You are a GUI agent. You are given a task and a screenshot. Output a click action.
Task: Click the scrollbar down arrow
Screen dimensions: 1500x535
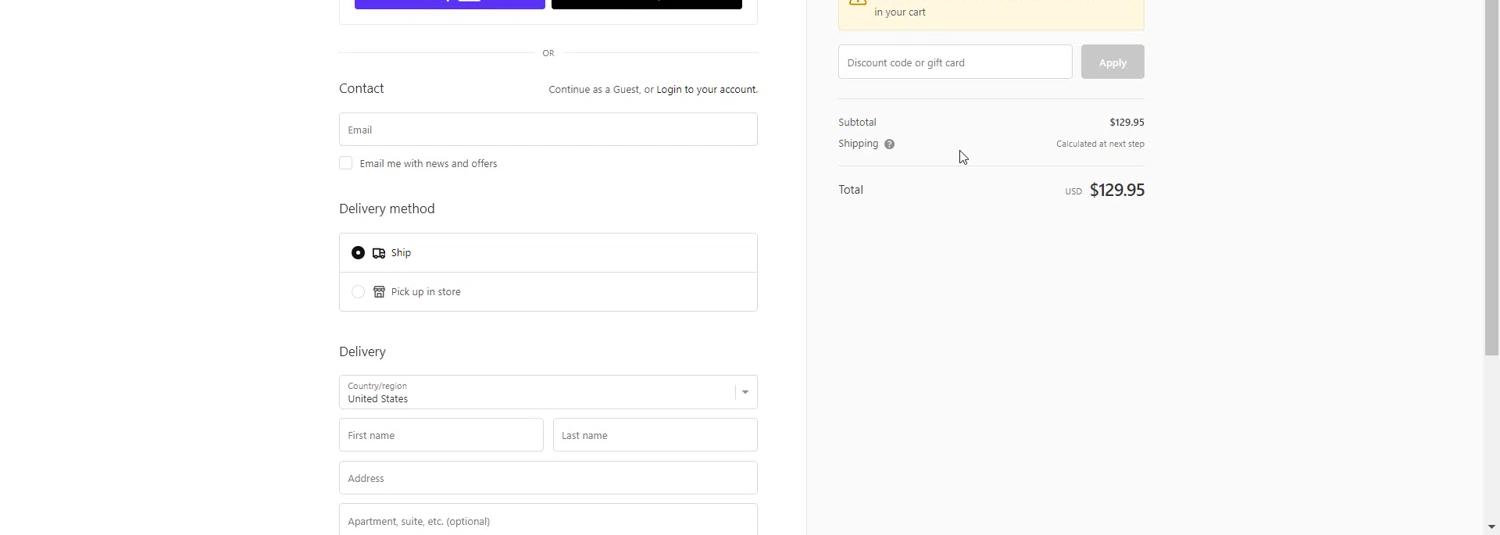pyautogui.click(x=1492, y=527)
